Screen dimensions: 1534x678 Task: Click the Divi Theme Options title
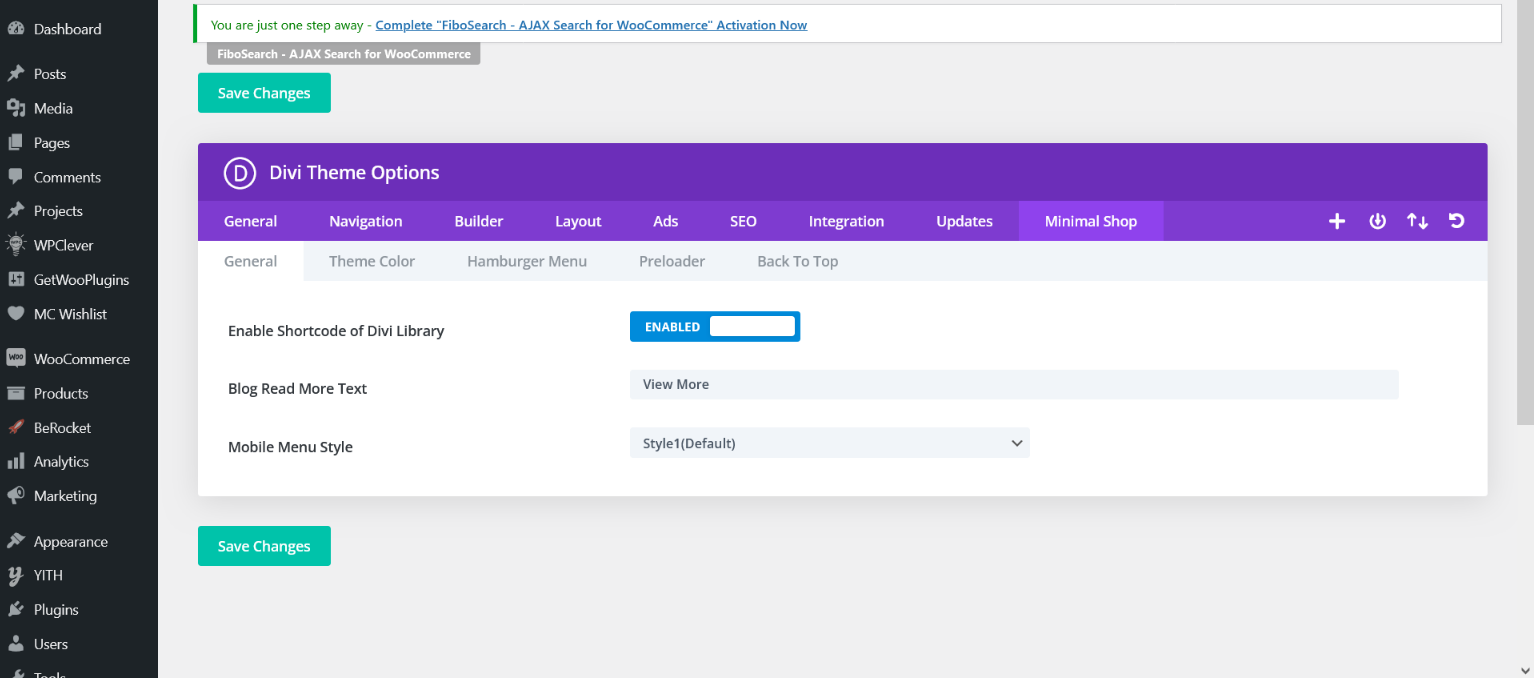pos(354,173)
